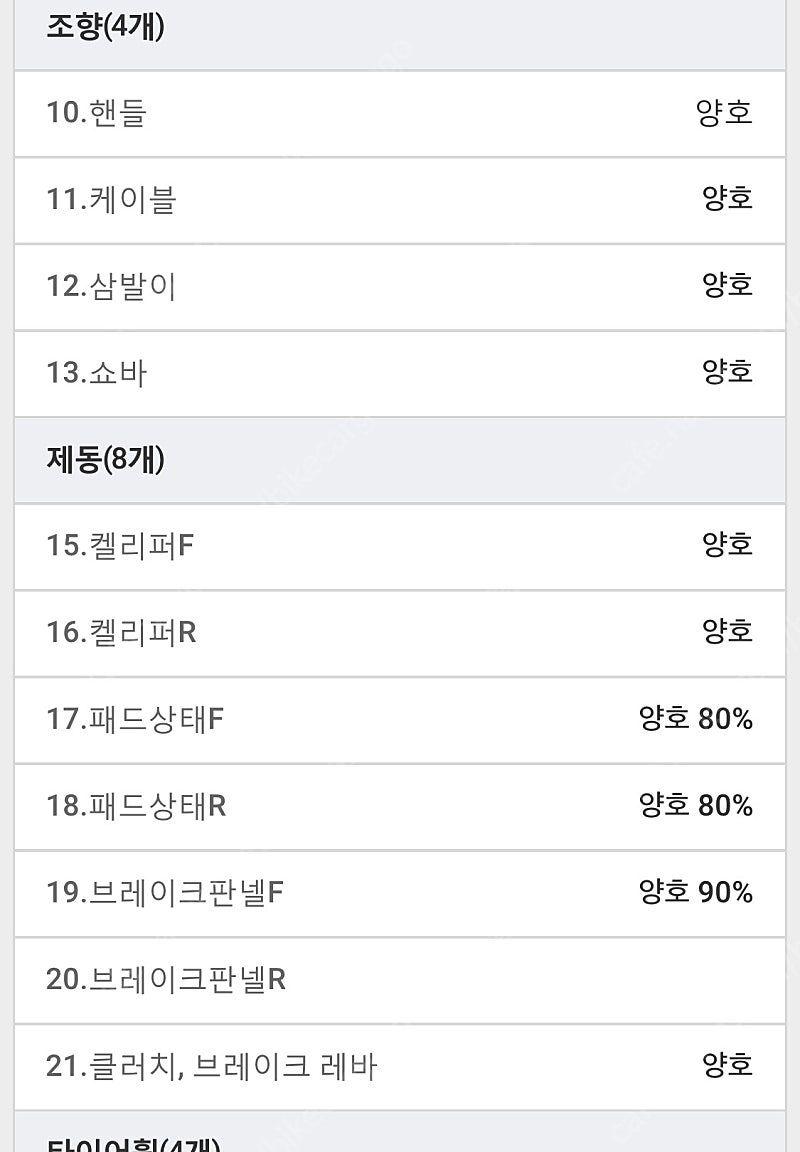Open the 19.브레이크판넬F item

pyautogui.click(x=400, y=893)
